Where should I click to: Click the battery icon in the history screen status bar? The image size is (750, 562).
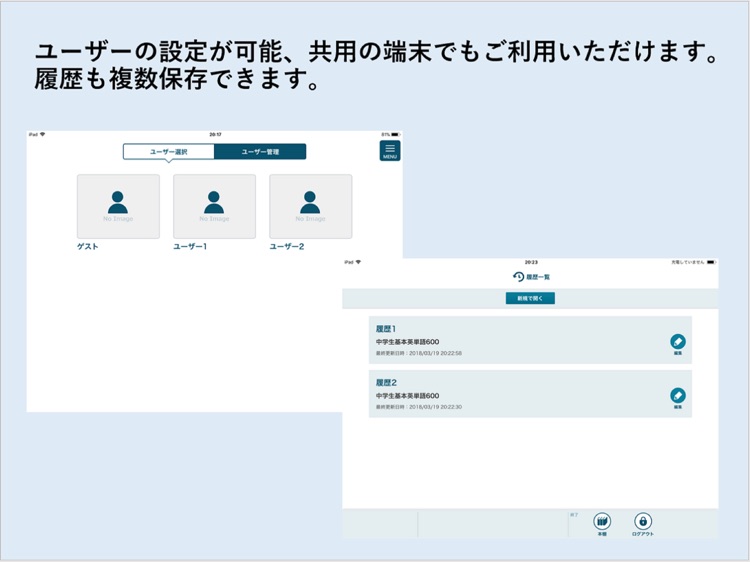(711, 262)
